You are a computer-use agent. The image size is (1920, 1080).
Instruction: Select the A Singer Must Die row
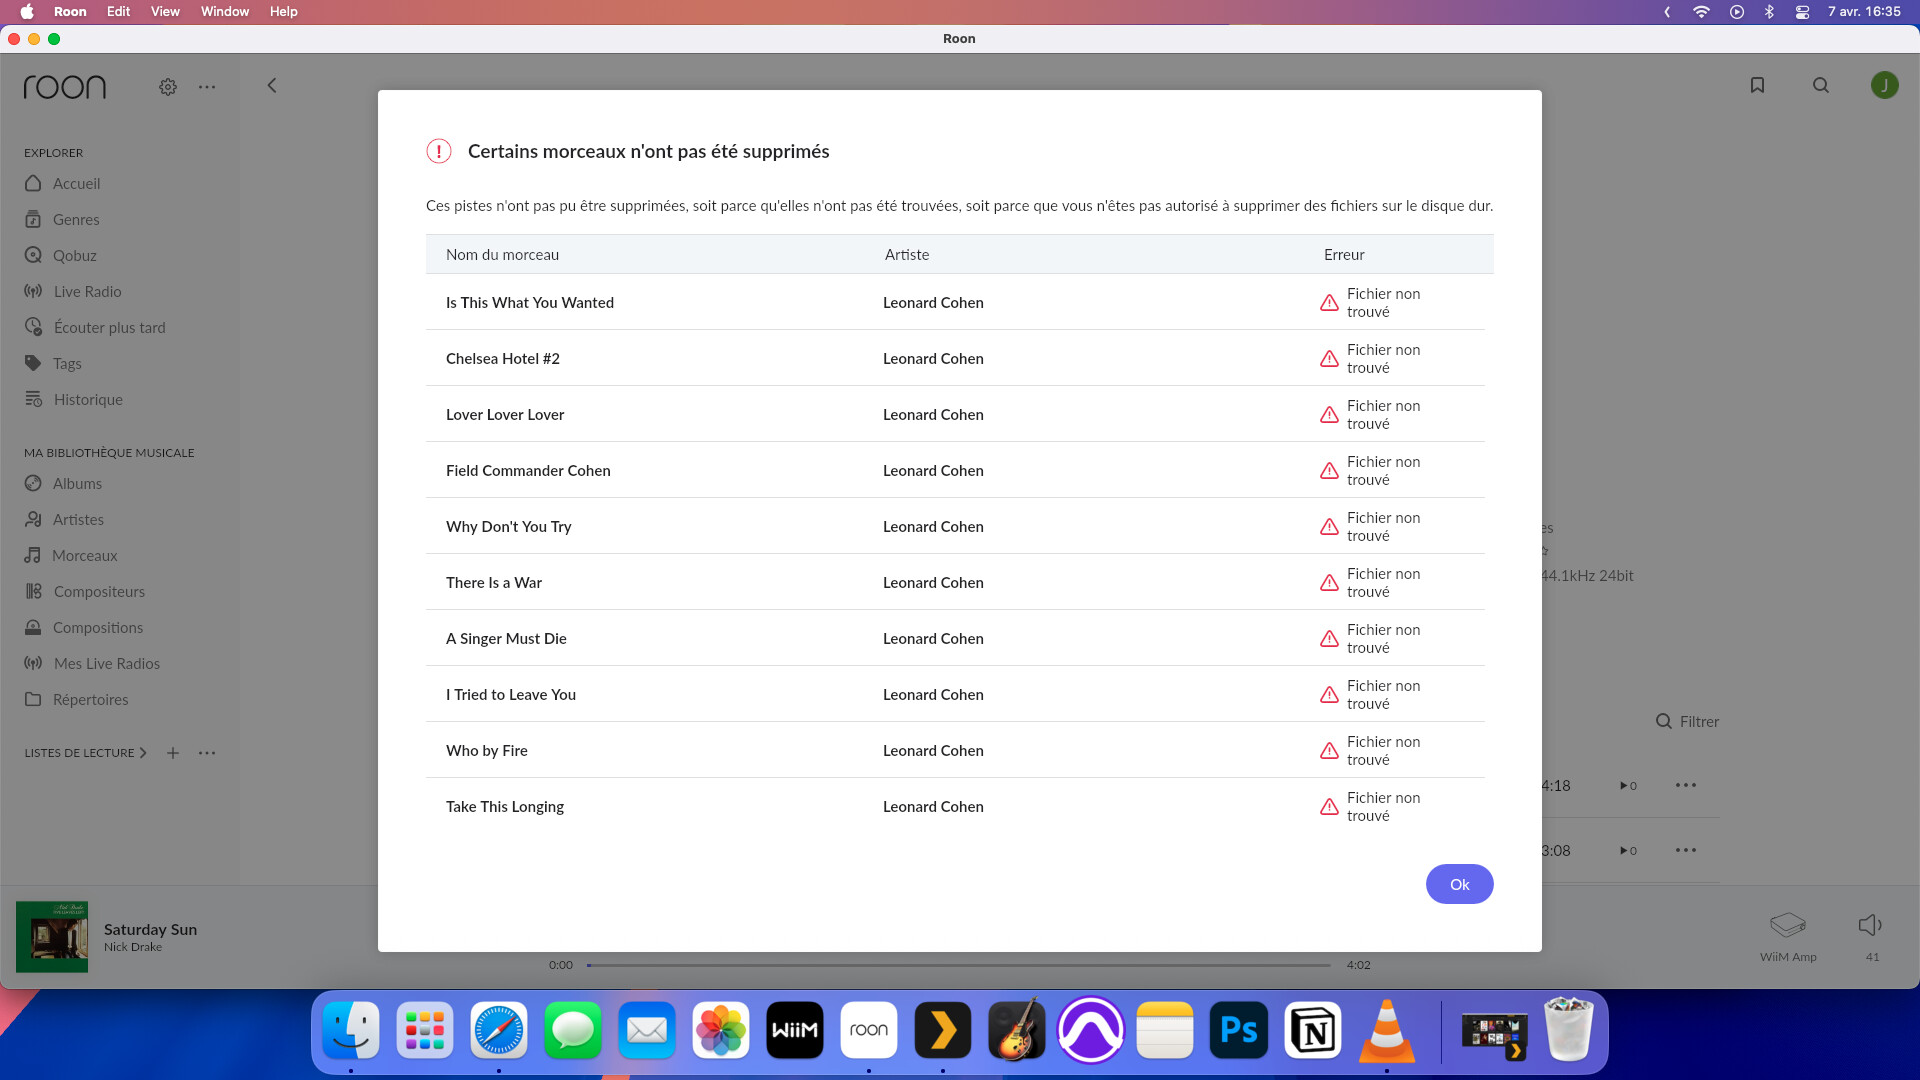[x=955, y=638]
